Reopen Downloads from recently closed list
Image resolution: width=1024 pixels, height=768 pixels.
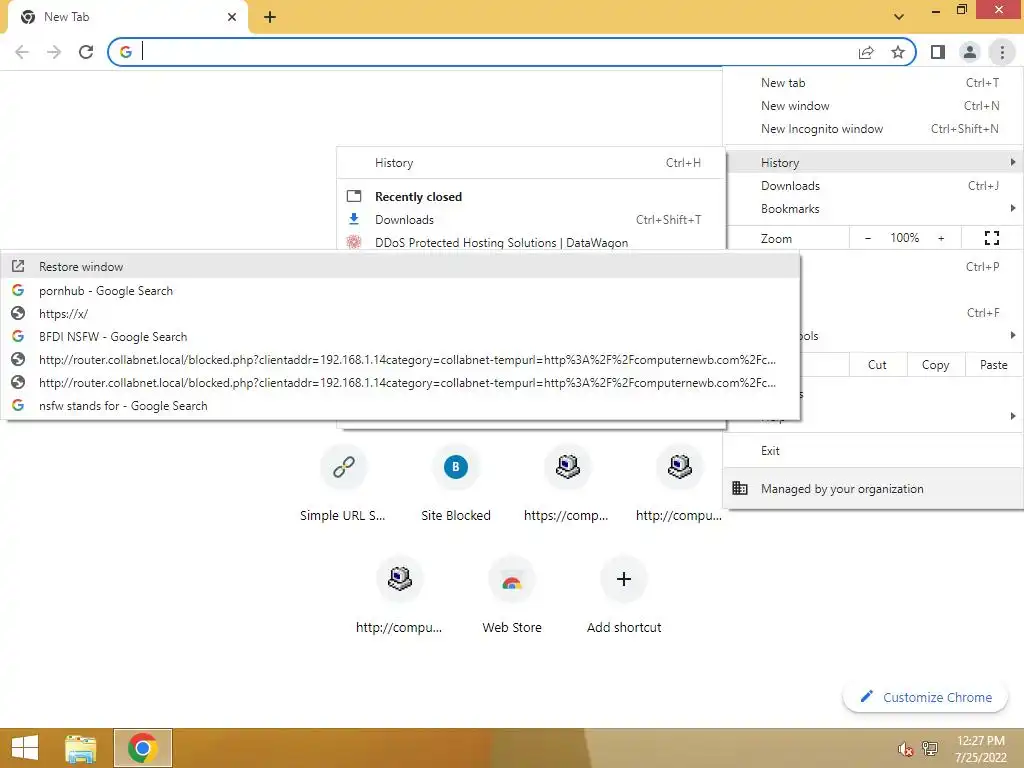(x=531, y=219)
